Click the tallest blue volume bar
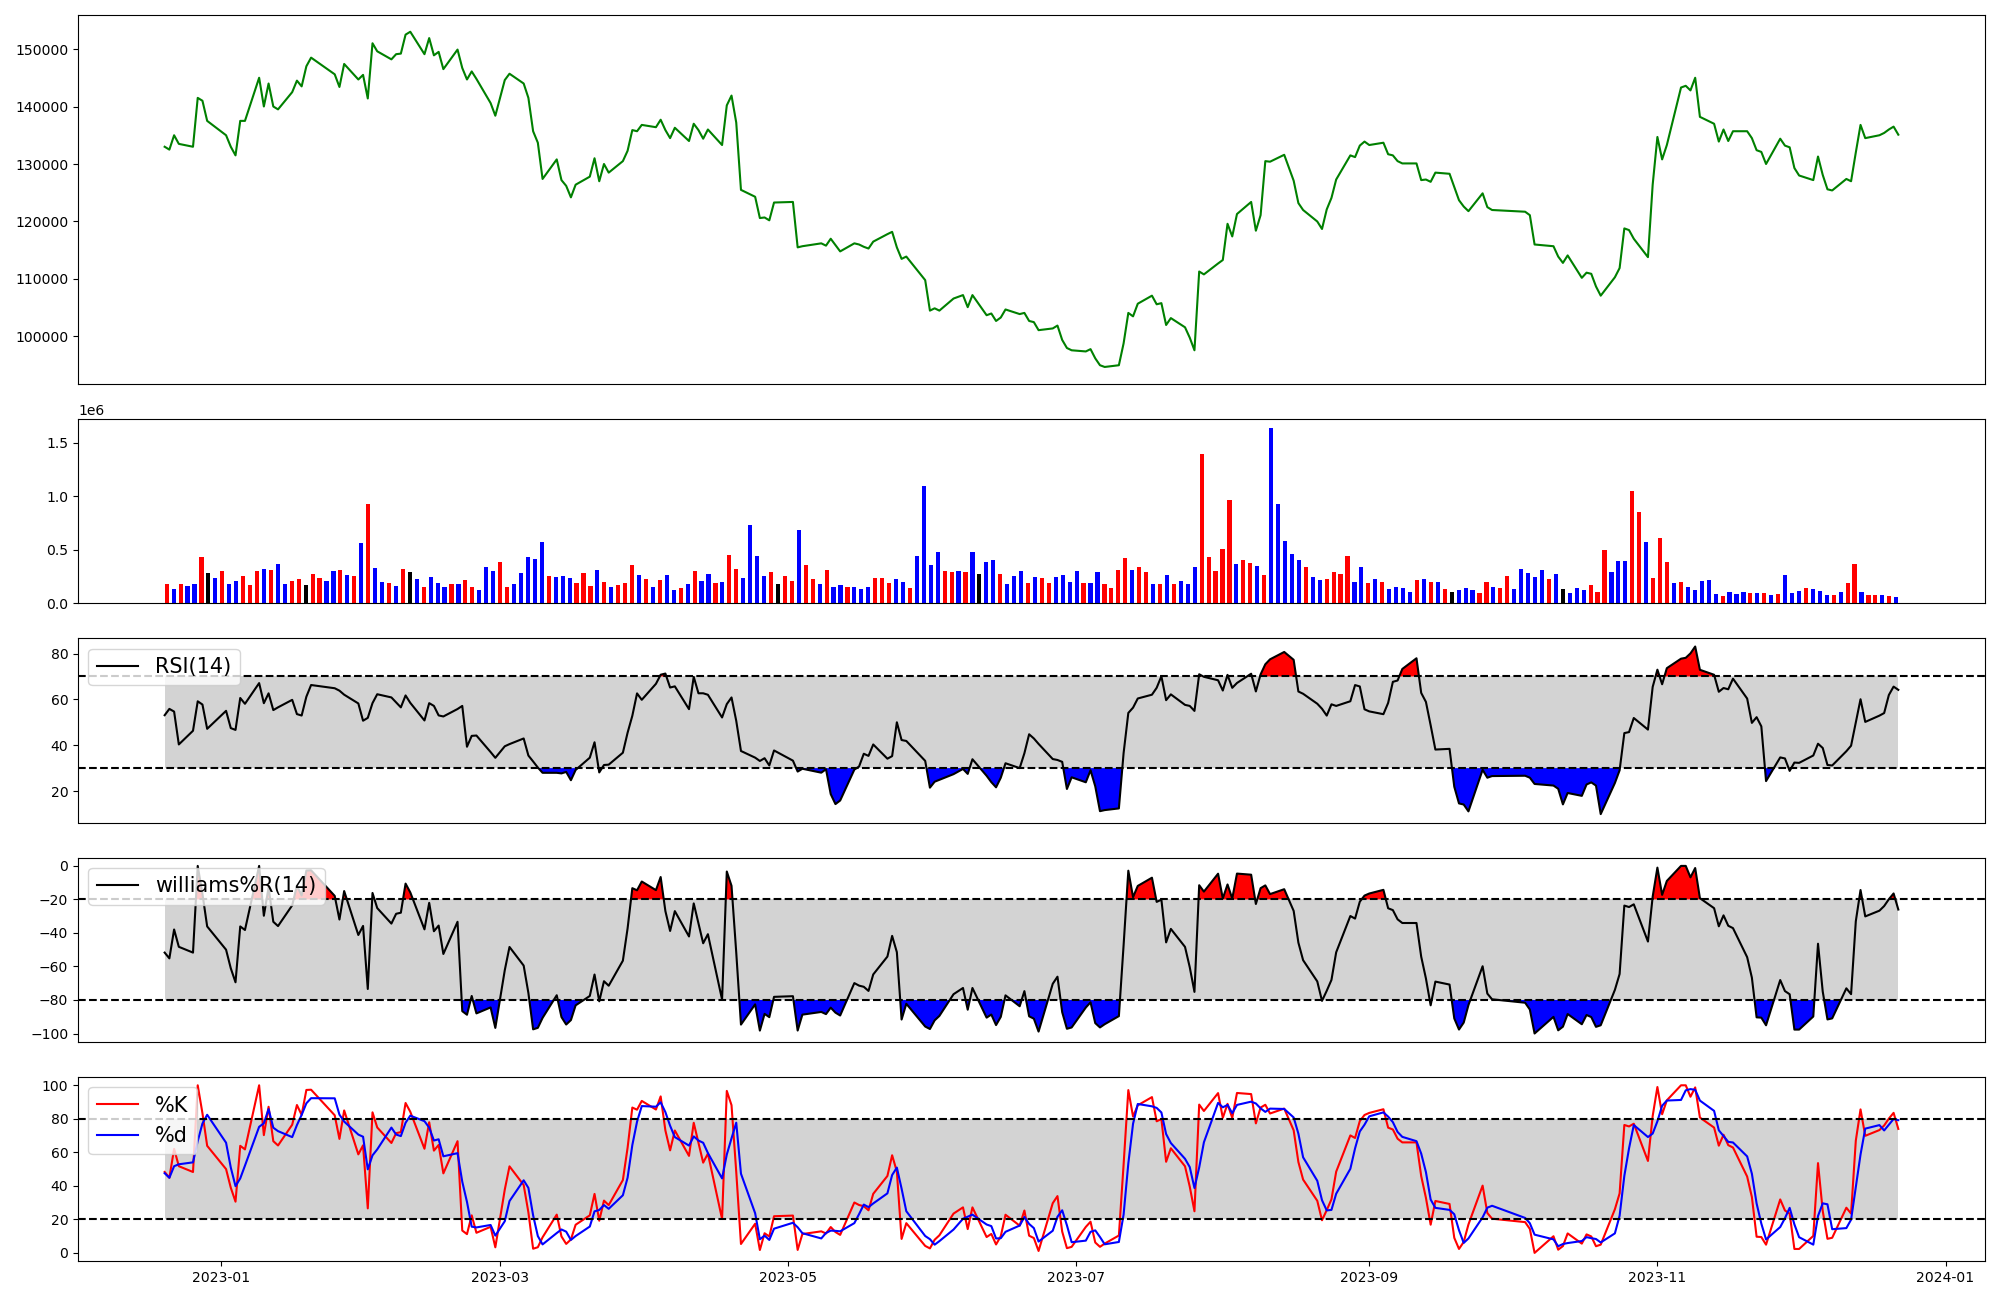The height and width of the screenshot is (1300, 2000). coord(1271,515)
